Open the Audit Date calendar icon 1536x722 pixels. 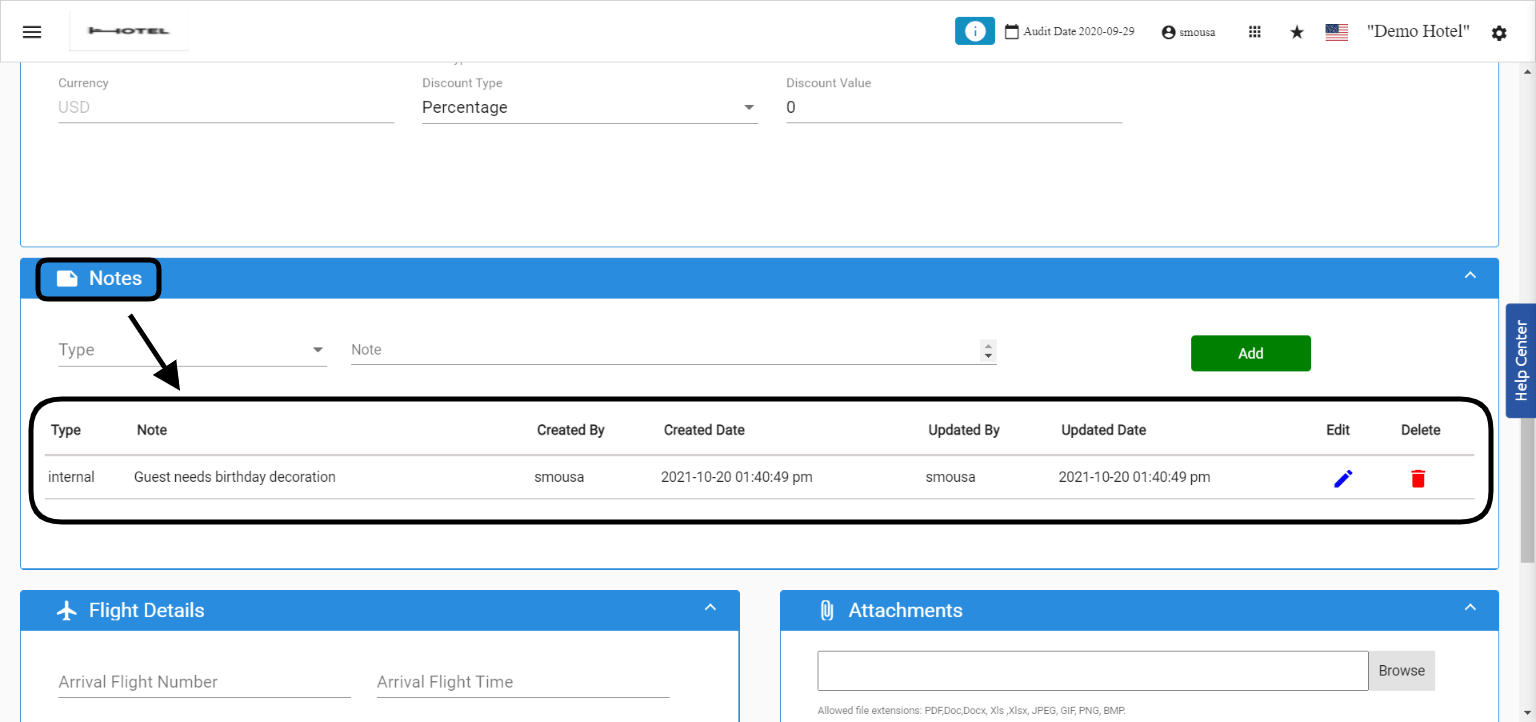1011,32
